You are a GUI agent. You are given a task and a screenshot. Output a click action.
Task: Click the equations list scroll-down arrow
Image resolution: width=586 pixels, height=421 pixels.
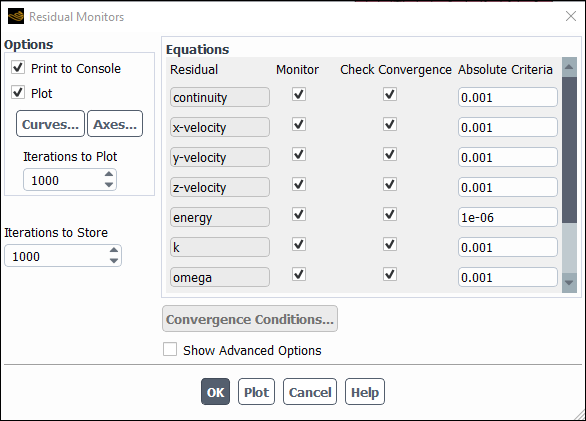pos(569,283)
